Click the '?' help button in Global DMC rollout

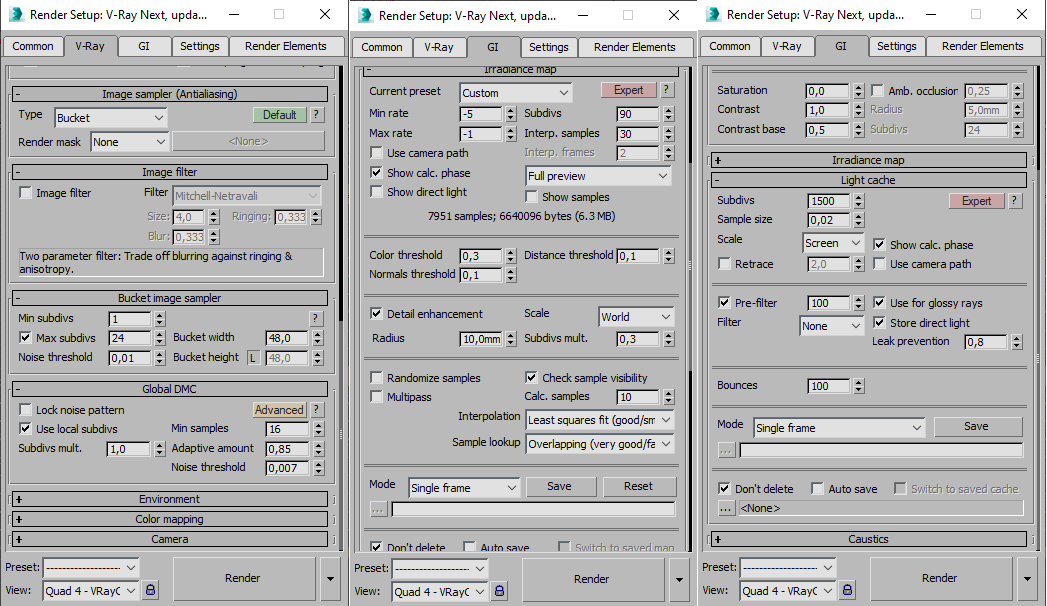tap(317, 410)
